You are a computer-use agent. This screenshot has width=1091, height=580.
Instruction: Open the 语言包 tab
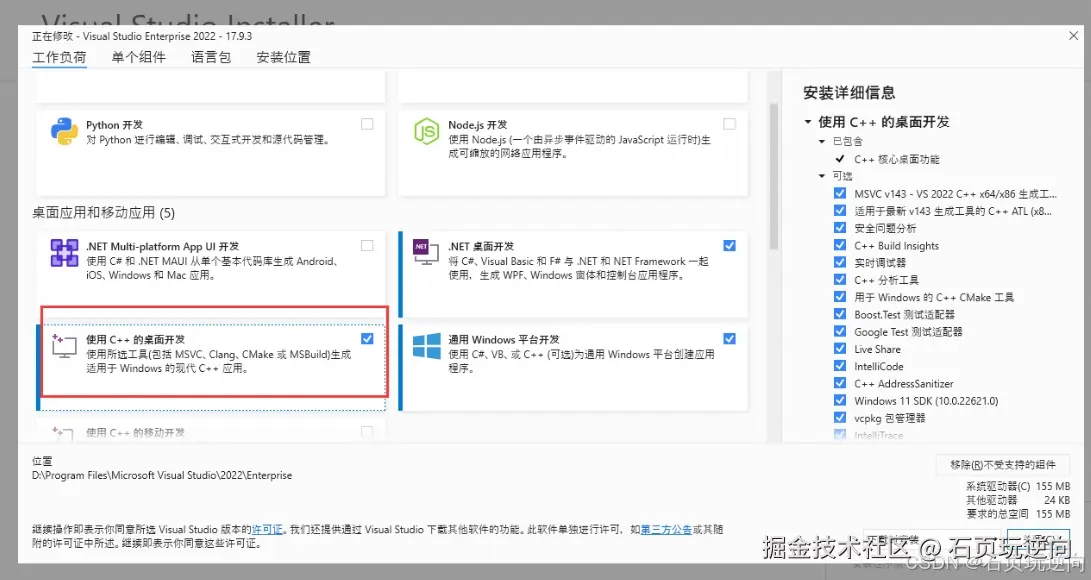coord(209,57)
